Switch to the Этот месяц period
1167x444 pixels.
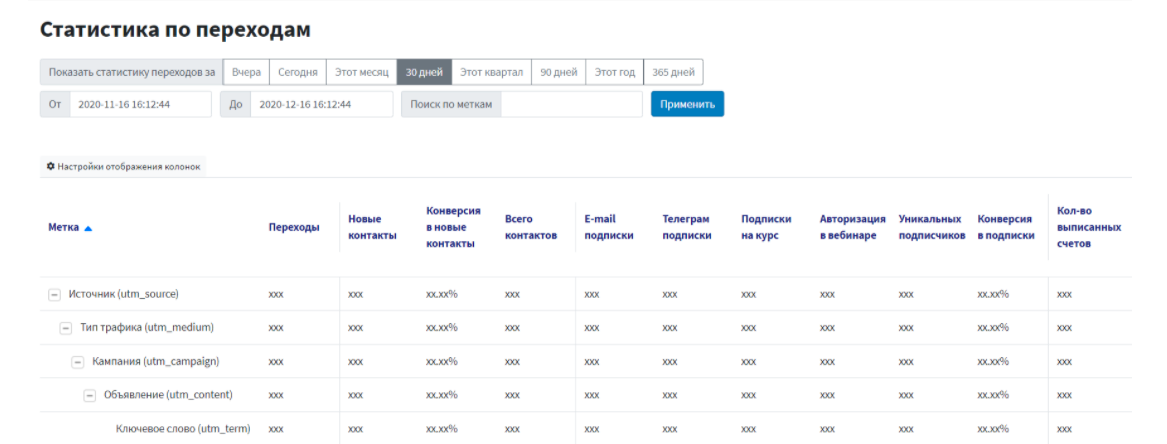coord(361,72)
